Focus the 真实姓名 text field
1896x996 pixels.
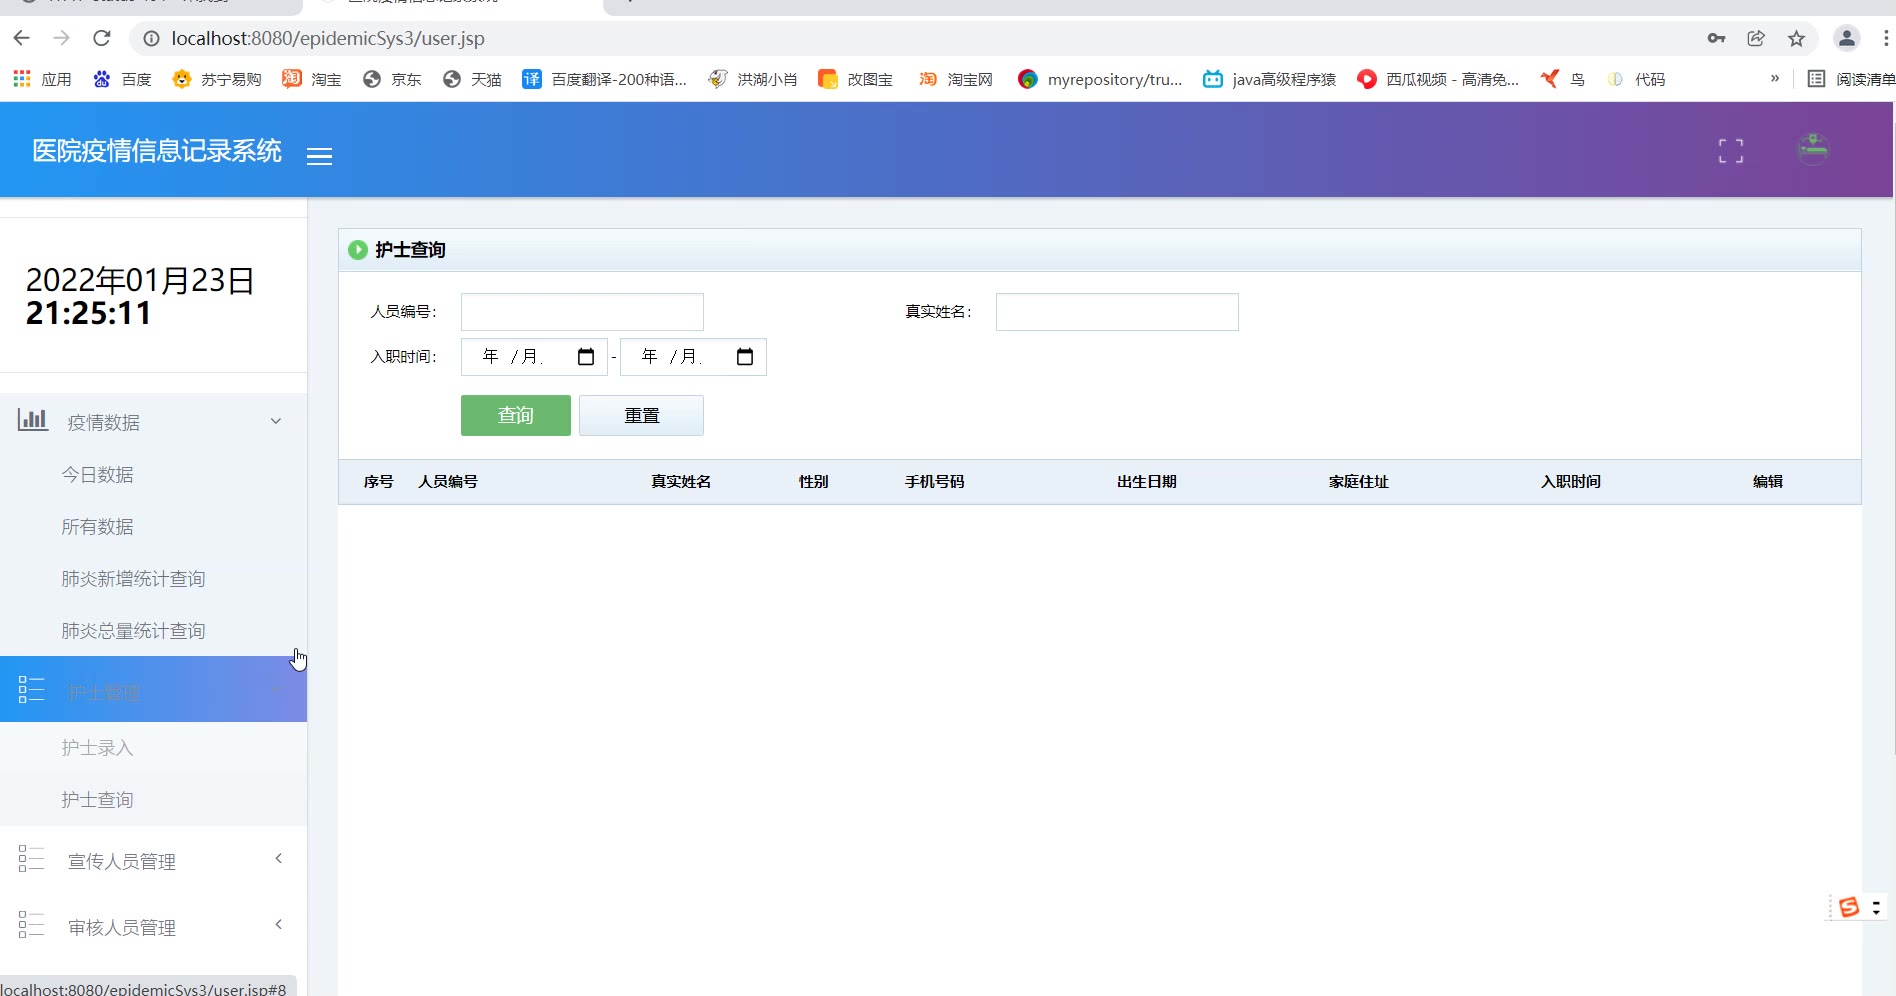coord(1116,312)
